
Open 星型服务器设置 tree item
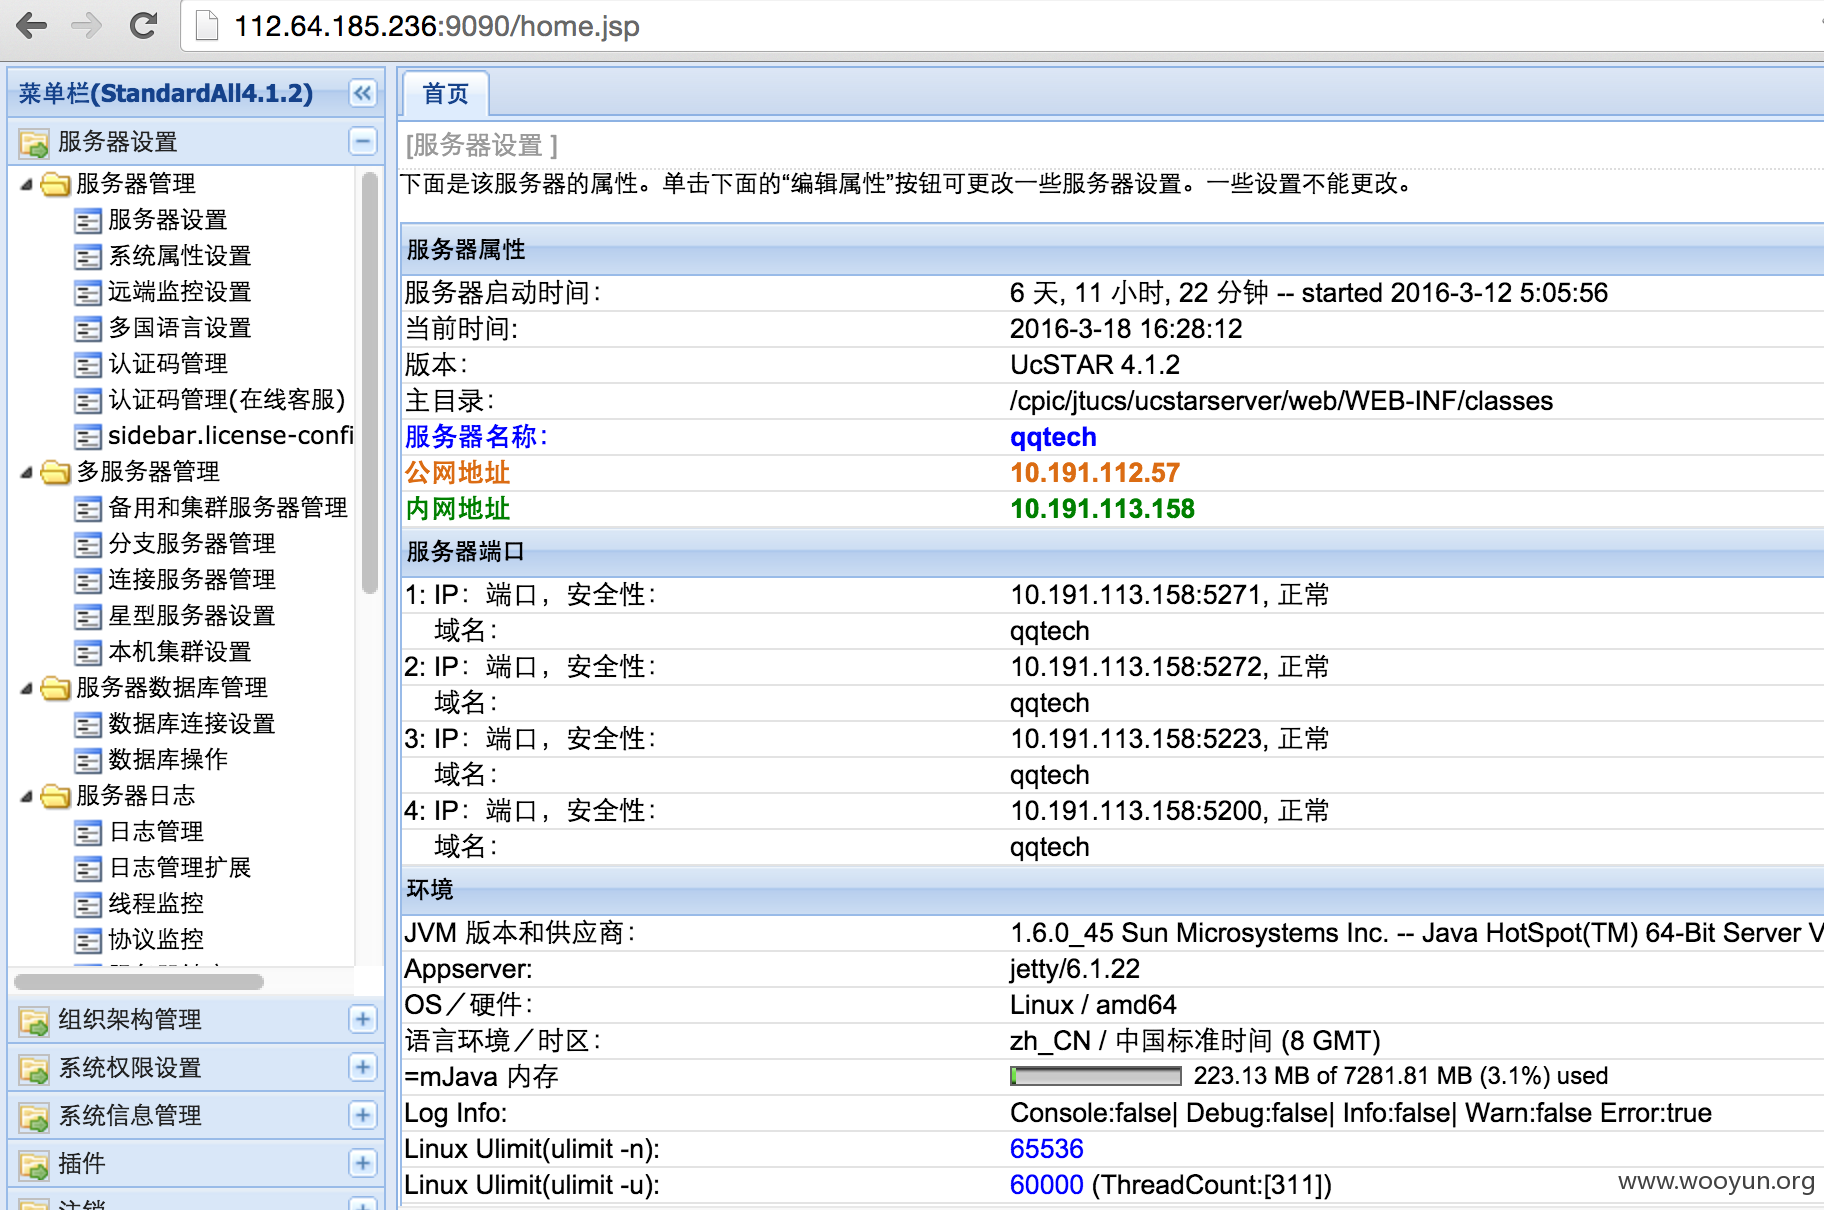click(192, 616)
